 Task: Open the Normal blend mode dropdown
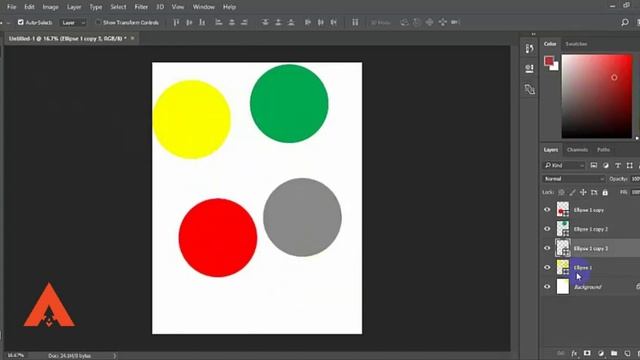click(x=573, y=179)
